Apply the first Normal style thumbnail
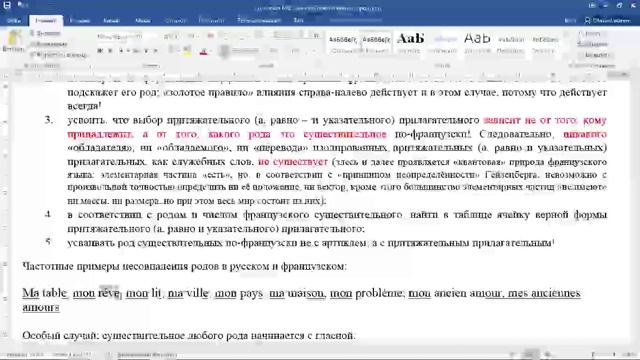640x360 pixels. (343, 43)
